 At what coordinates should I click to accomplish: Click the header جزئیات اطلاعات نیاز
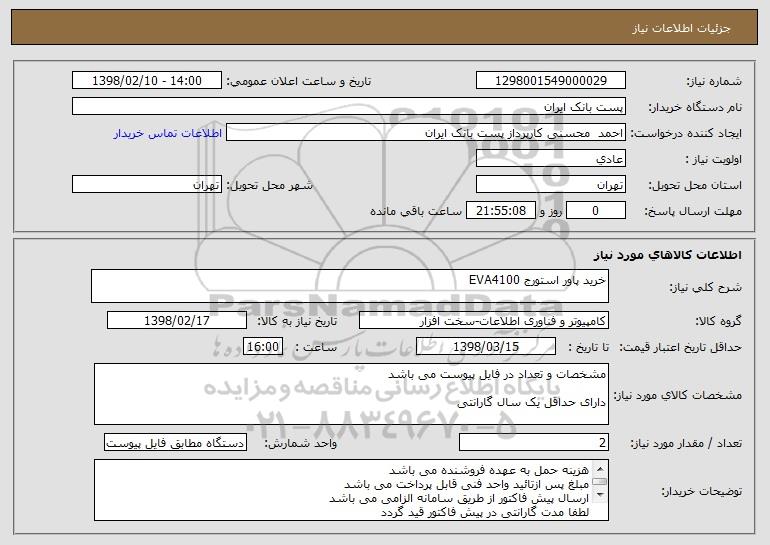click(681, 28)
